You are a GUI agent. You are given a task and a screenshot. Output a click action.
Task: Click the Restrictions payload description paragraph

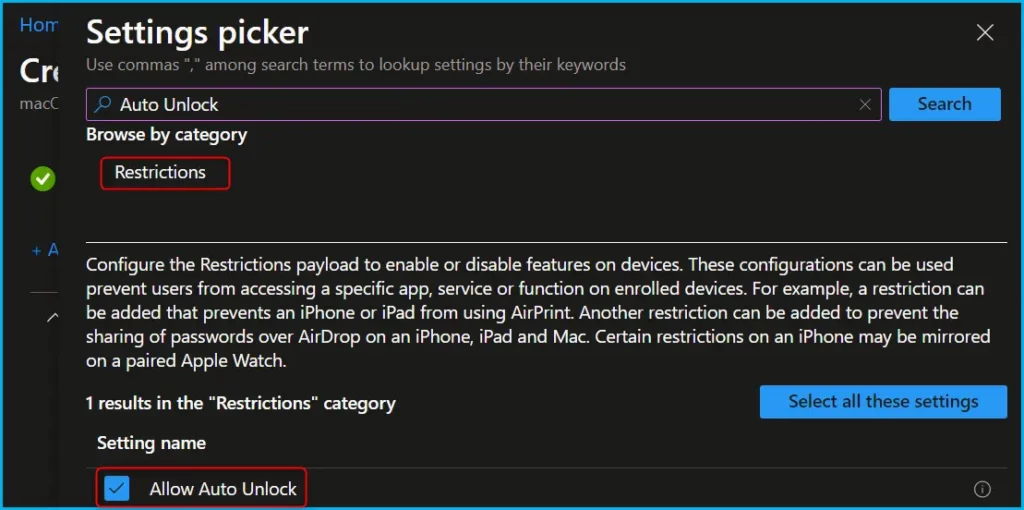(x=539, y=313)
